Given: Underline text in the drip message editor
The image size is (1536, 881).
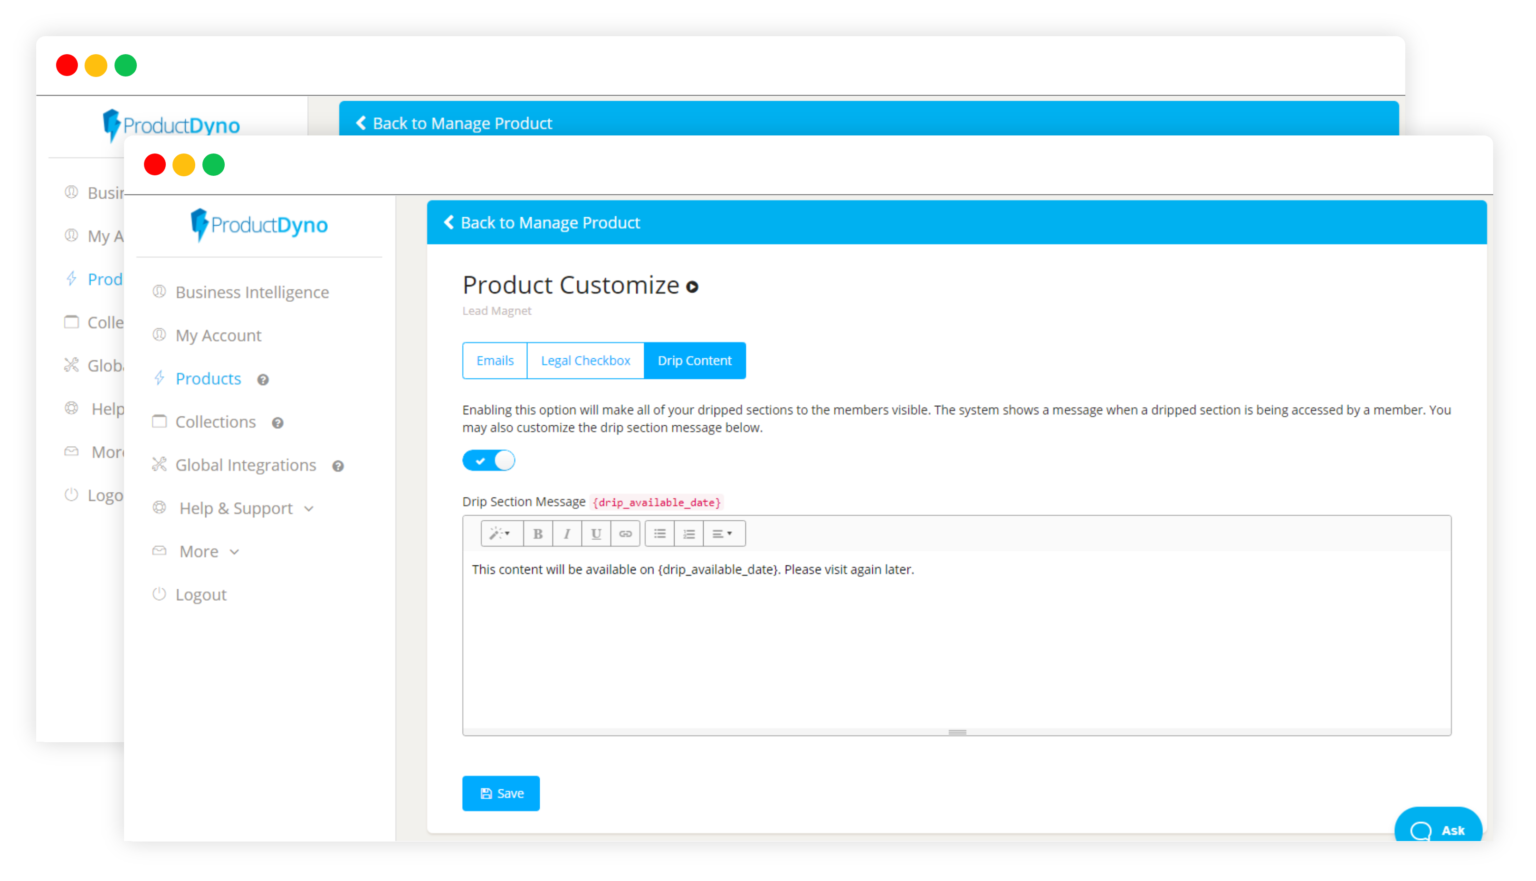Looking at the screenshot, I should pyautogui.click(x=596, y=533).
